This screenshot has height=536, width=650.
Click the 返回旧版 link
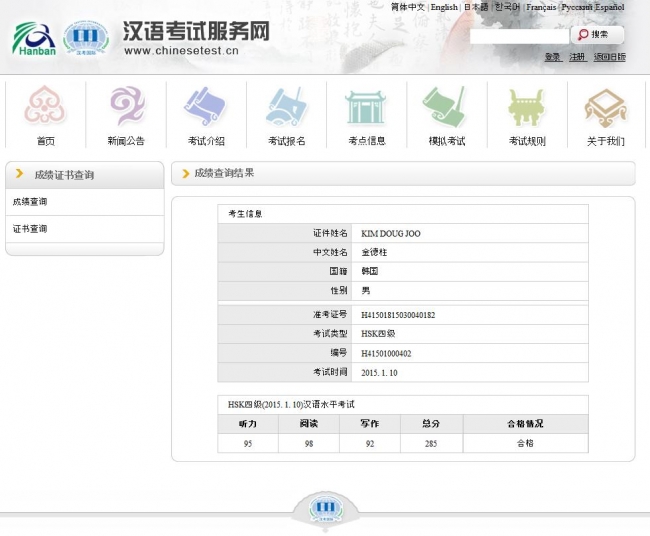tap(609, 57)
